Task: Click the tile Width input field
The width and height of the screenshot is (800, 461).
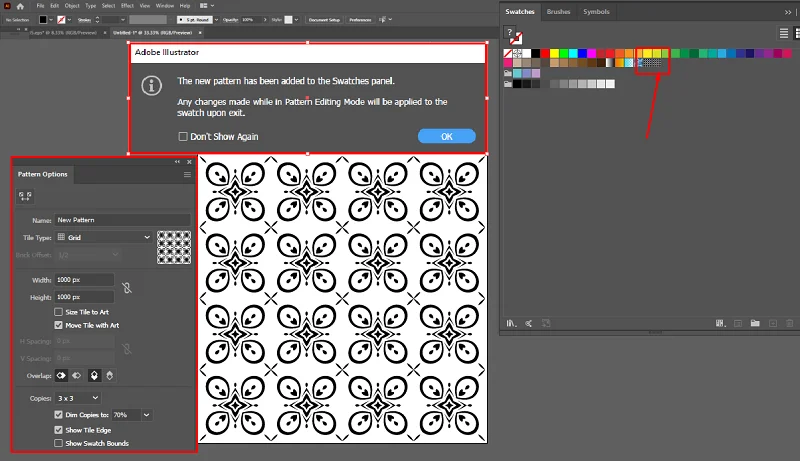Action: [84, 279]
